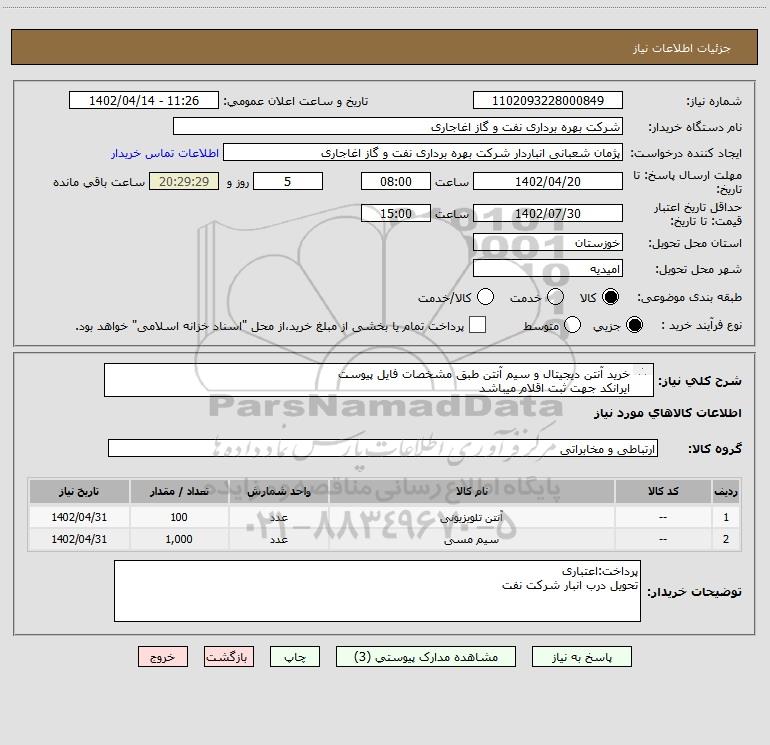Click the سیم مسی item name cell

coord(471,539)
